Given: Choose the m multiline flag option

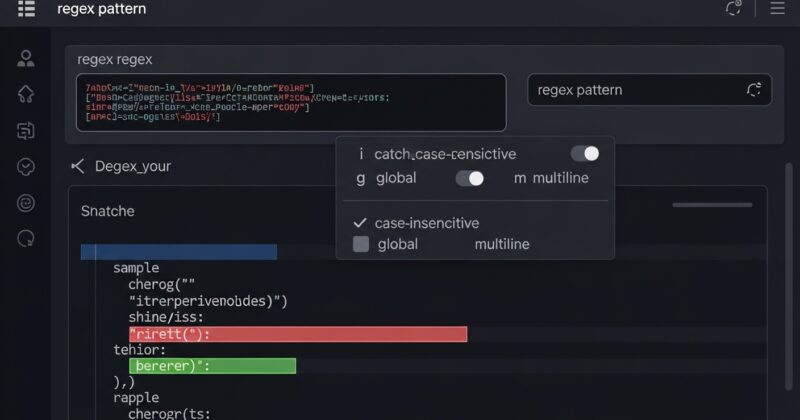Looking at the screenshot, I should pos(551,178).
